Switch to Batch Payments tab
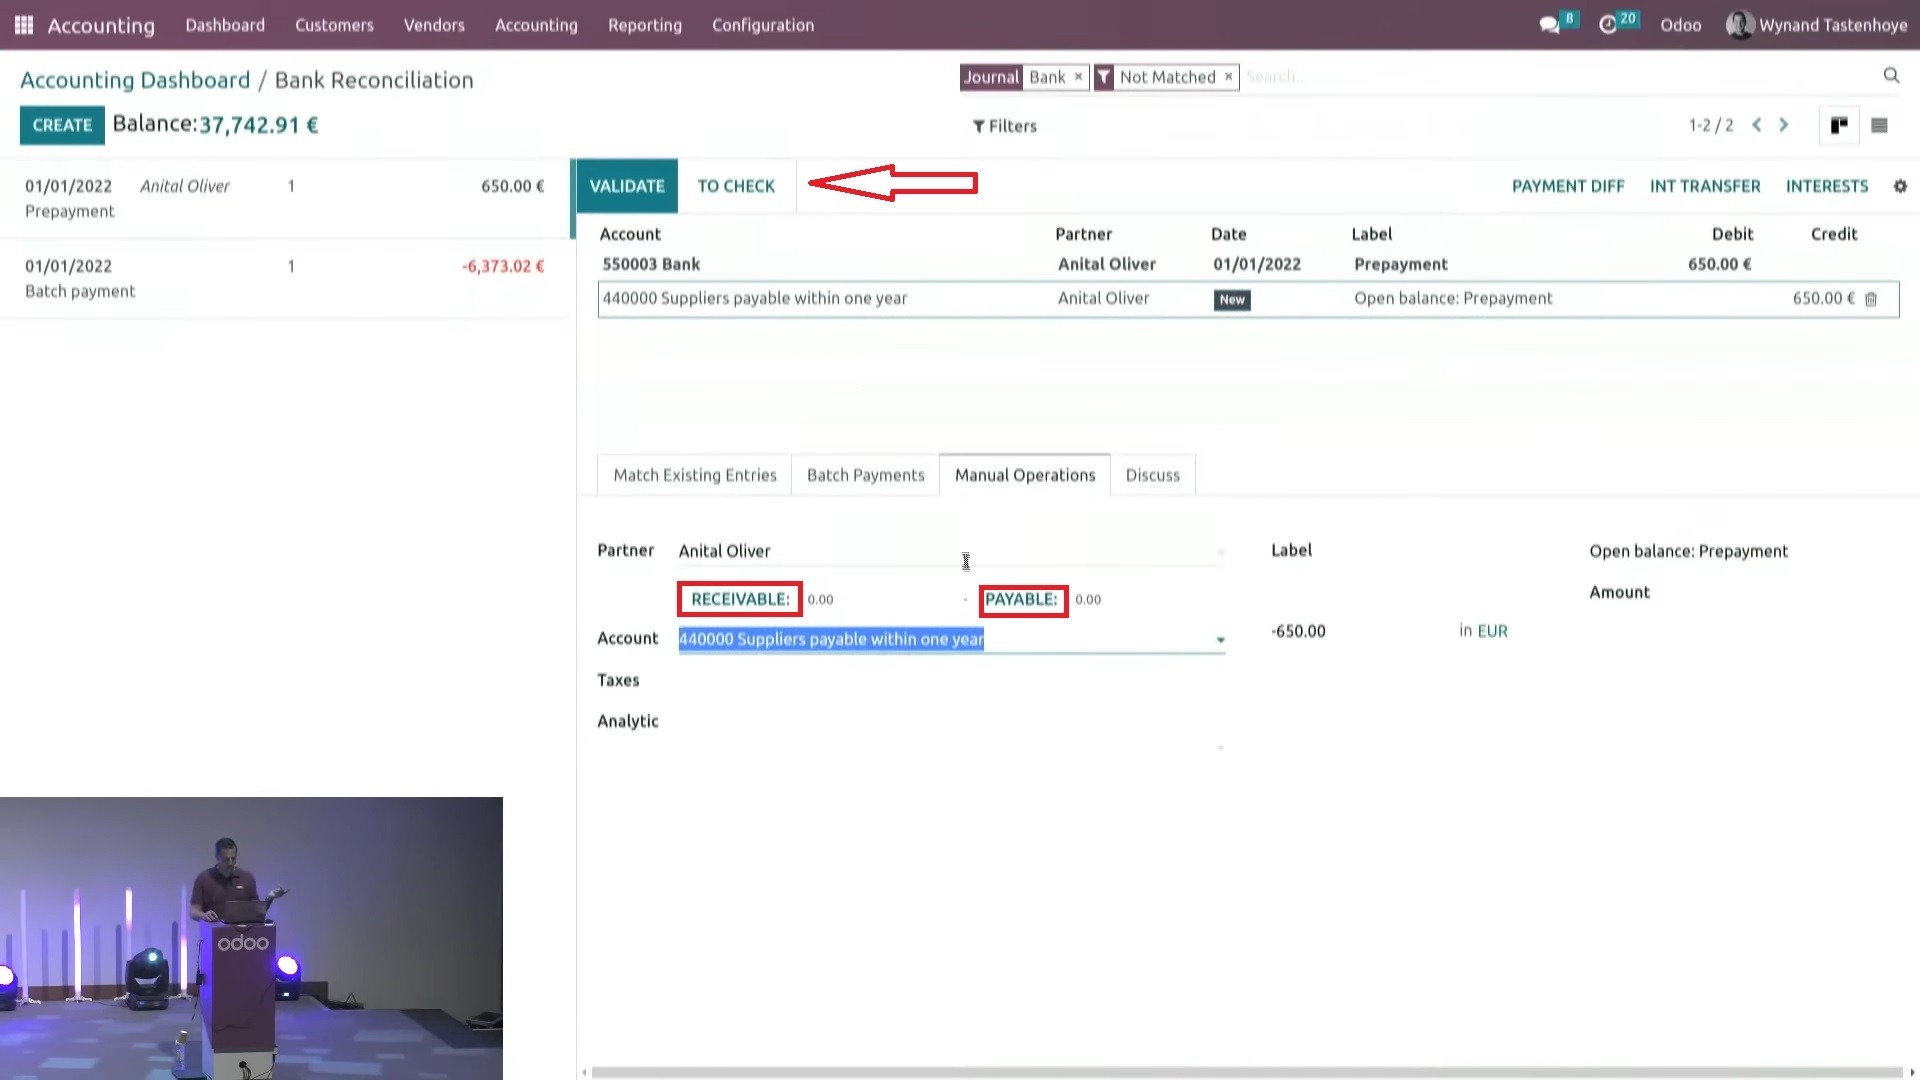Screen dimensions: 1920x1080 tap(865, 475)
